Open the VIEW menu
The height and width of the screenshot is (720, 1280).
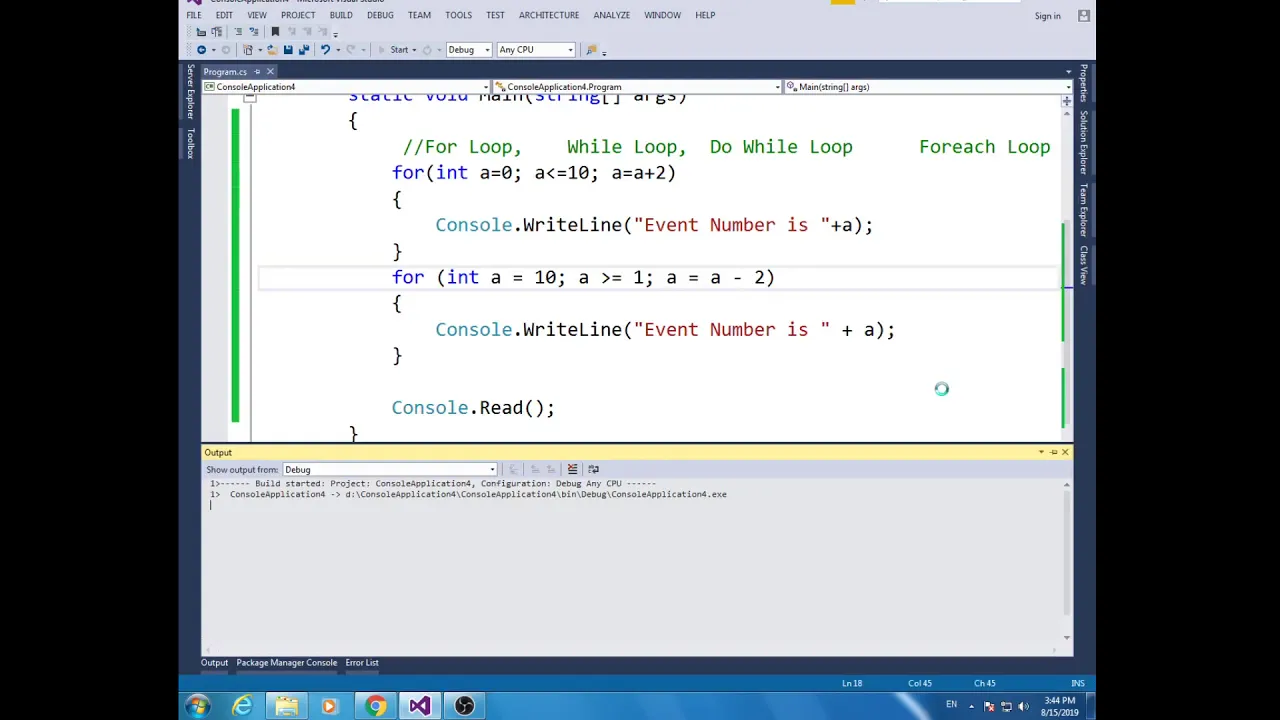[257, 15]
